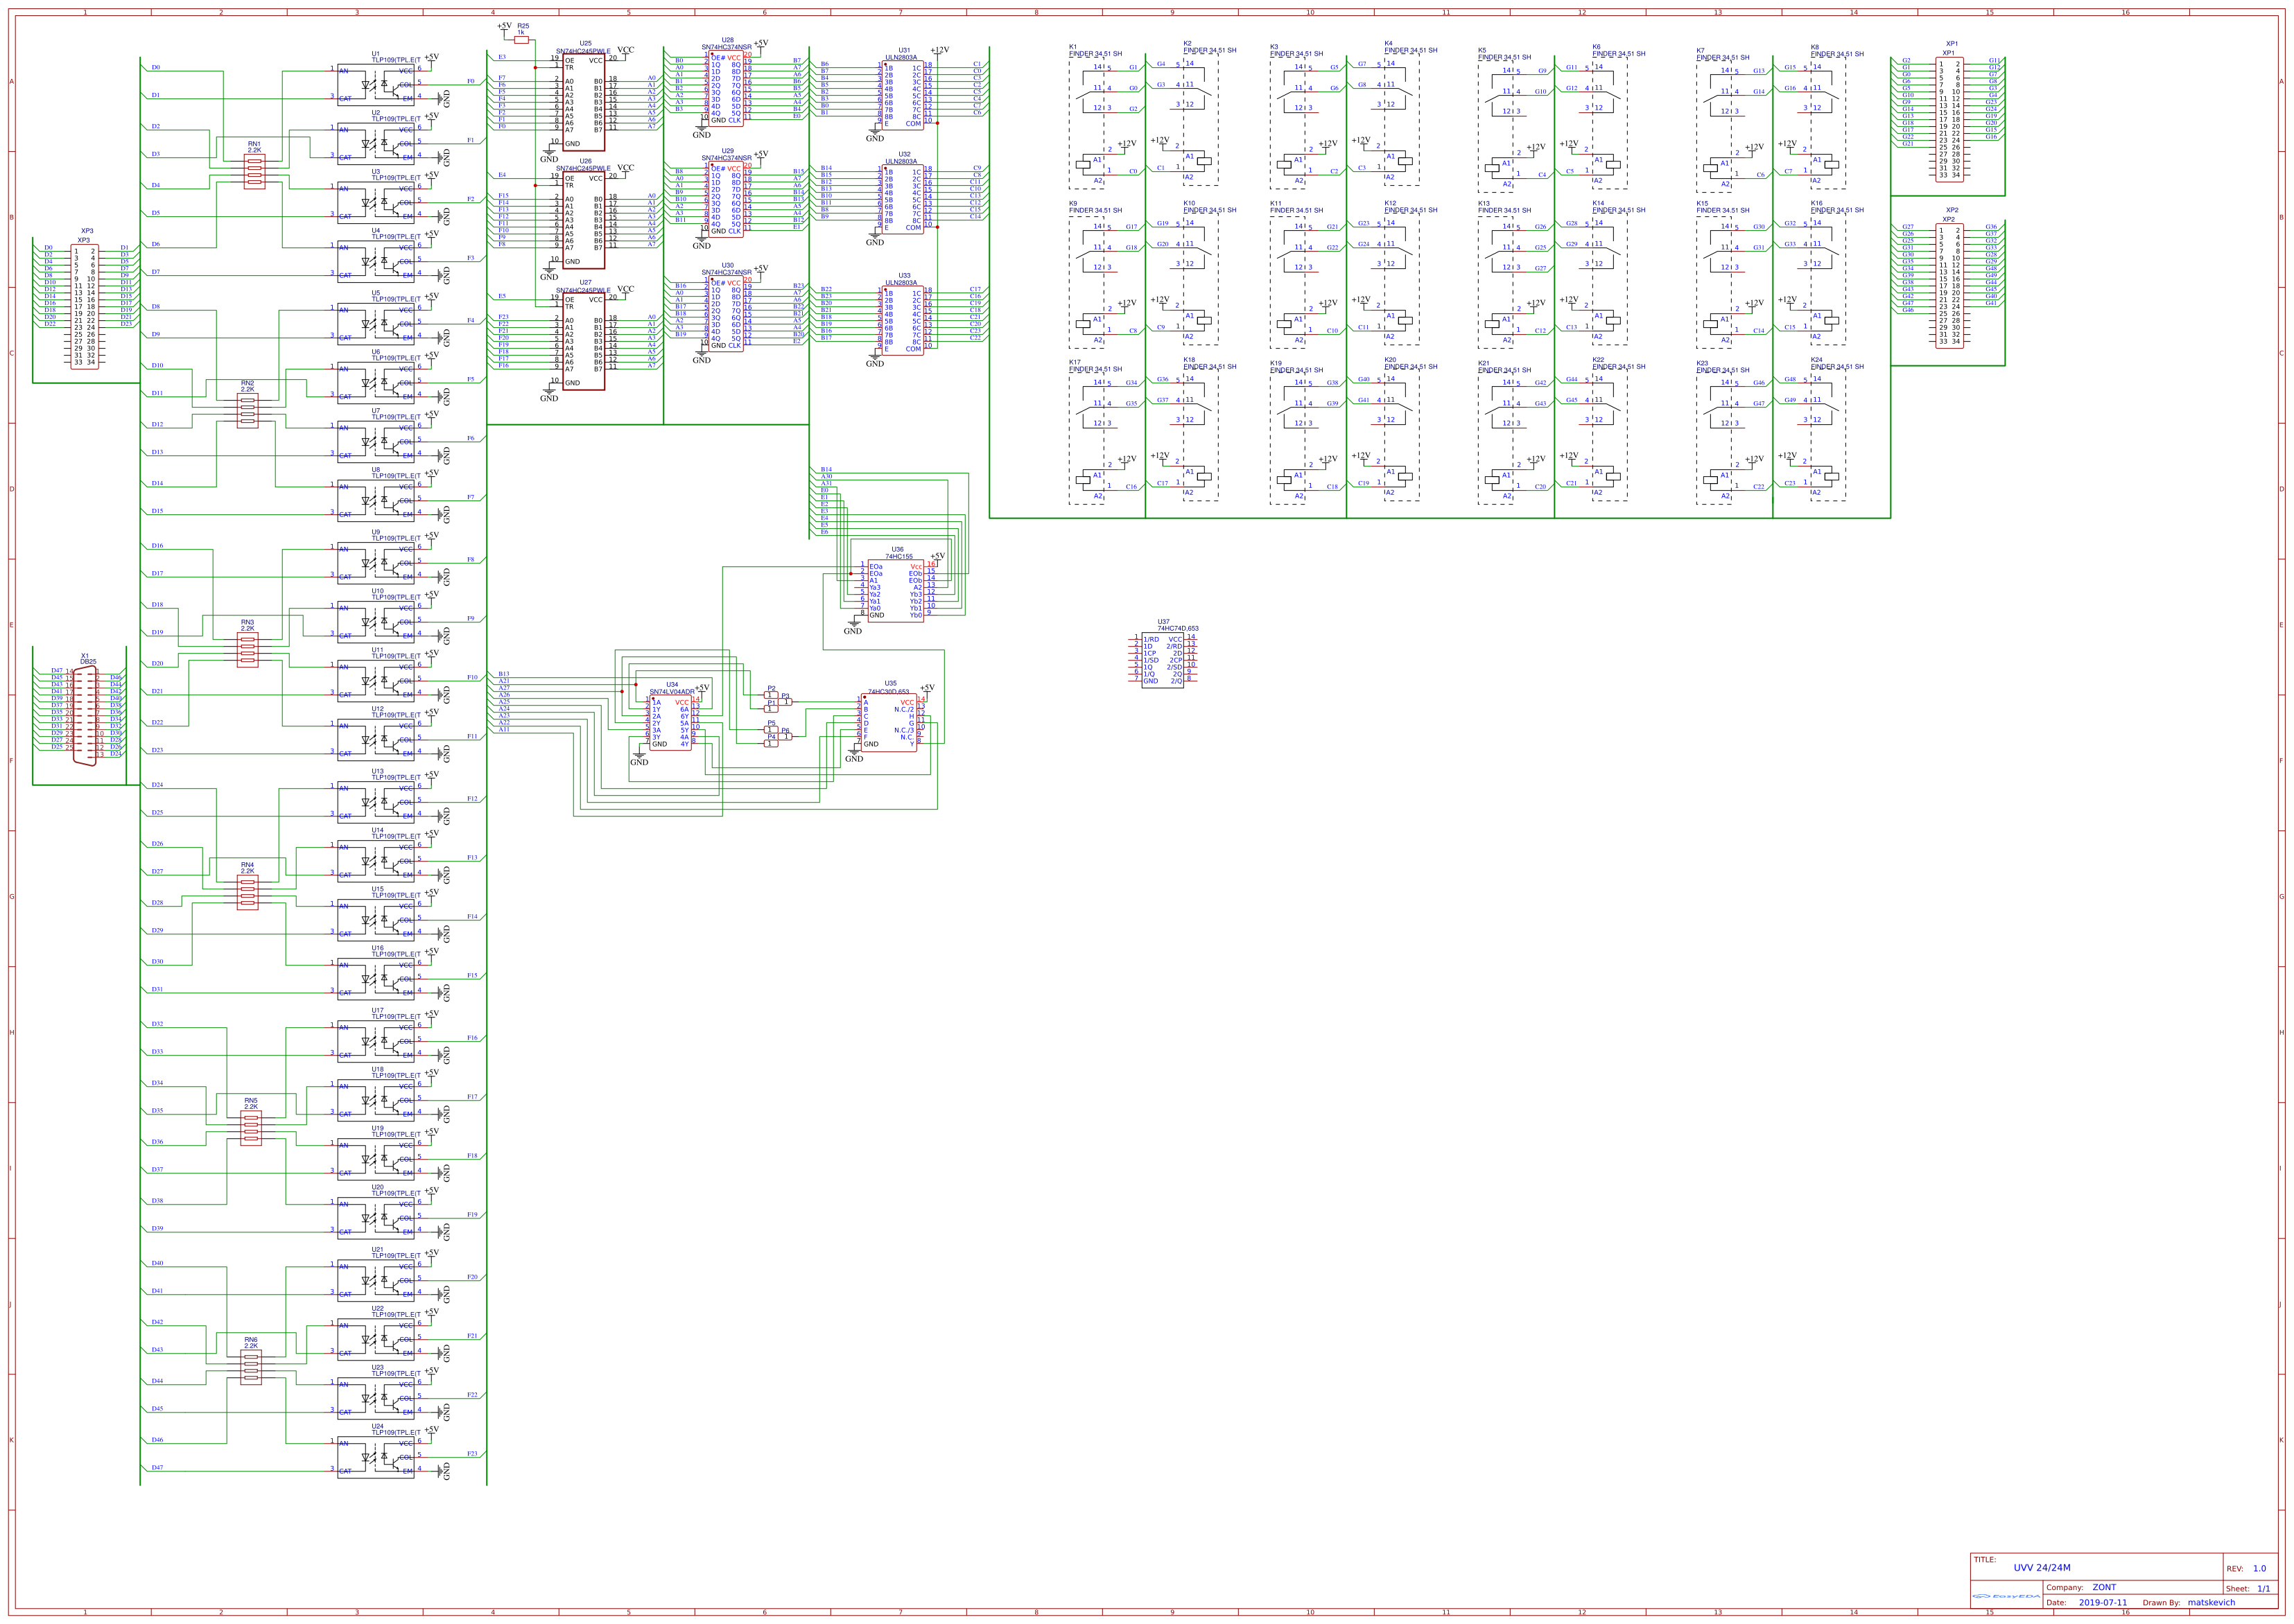Click the U34 SN74LV04ADR inverter symbol
Viewport: 2294px width, 1624px height.
click(x=670, y=723)
